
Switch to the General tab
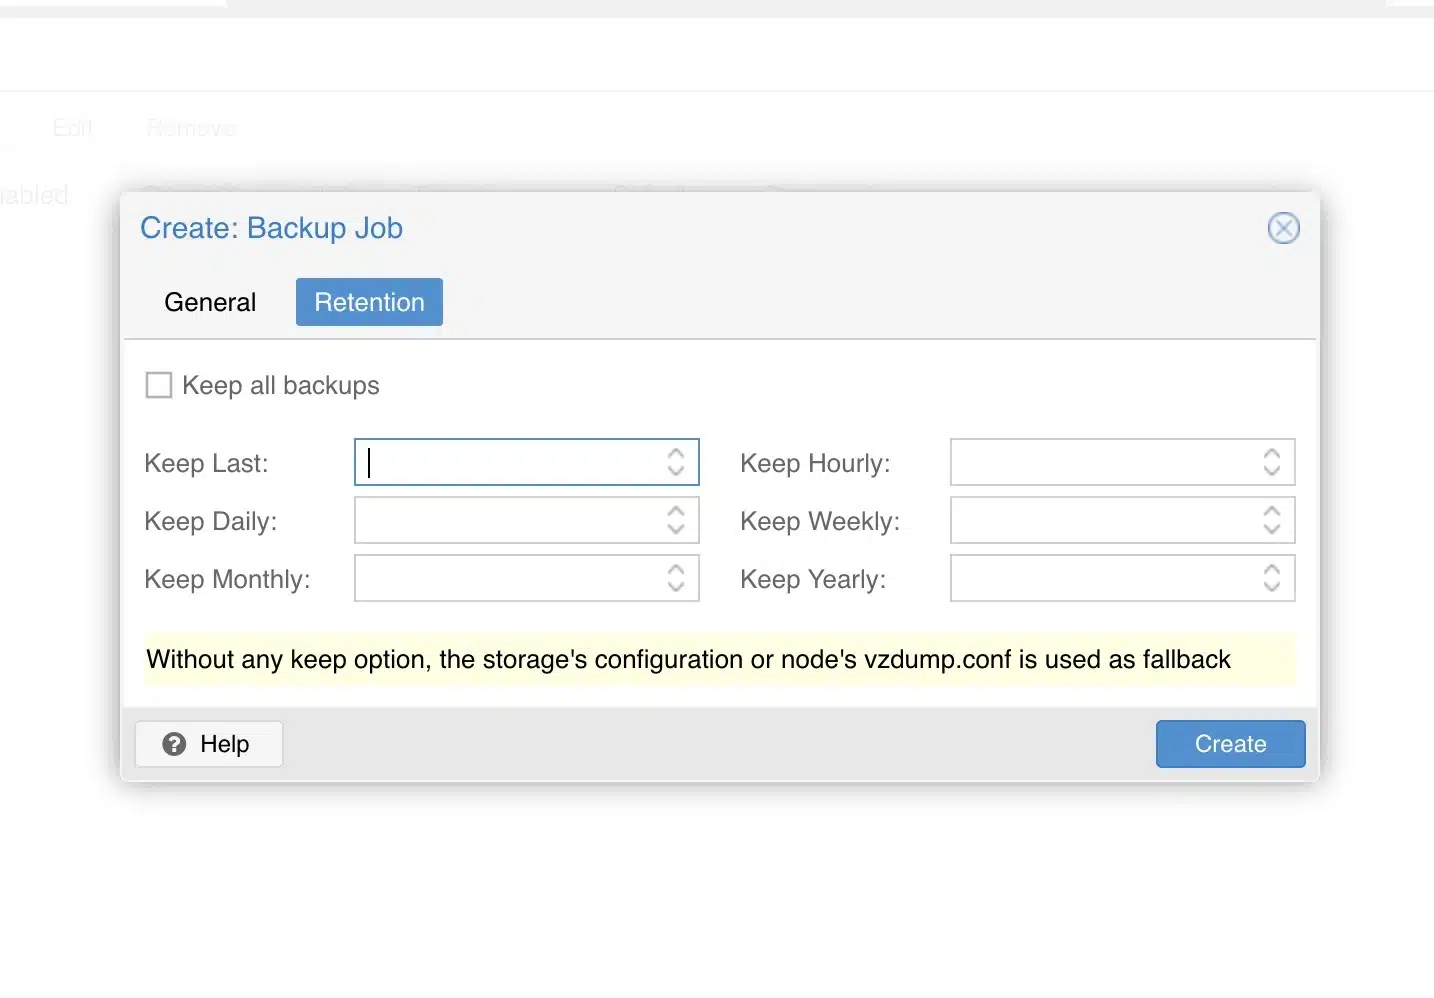click(210, 302)
